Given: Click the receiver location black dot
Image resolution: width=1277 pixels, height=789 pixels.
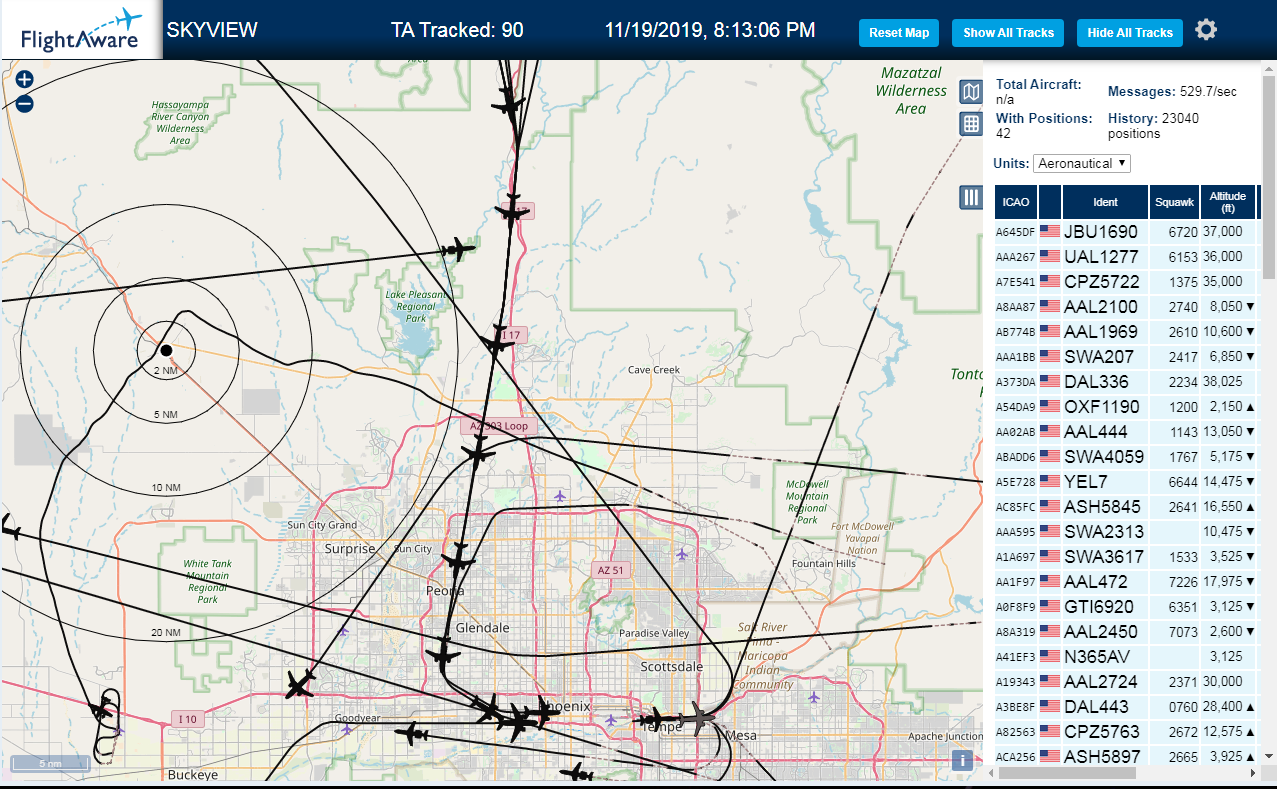Looking at the screenshot, I should pyautogui.click(x=166, y=350).
